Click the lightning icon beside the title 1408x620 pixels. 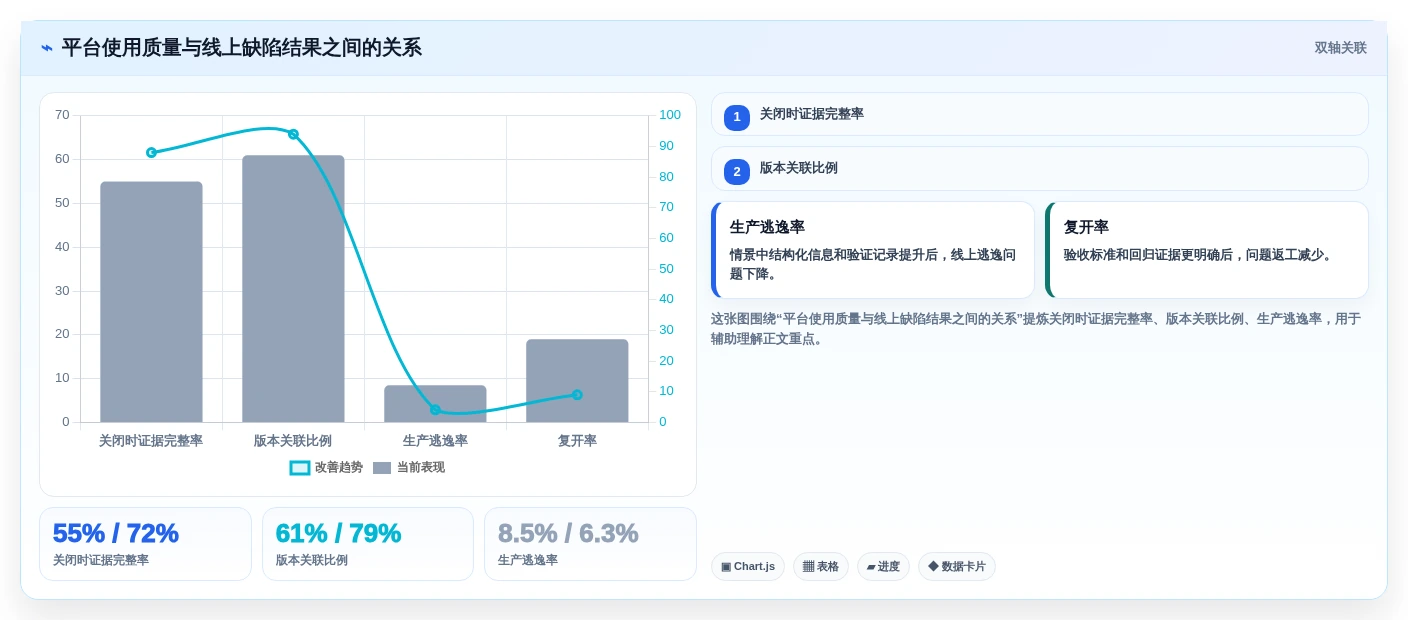point(47,48)
